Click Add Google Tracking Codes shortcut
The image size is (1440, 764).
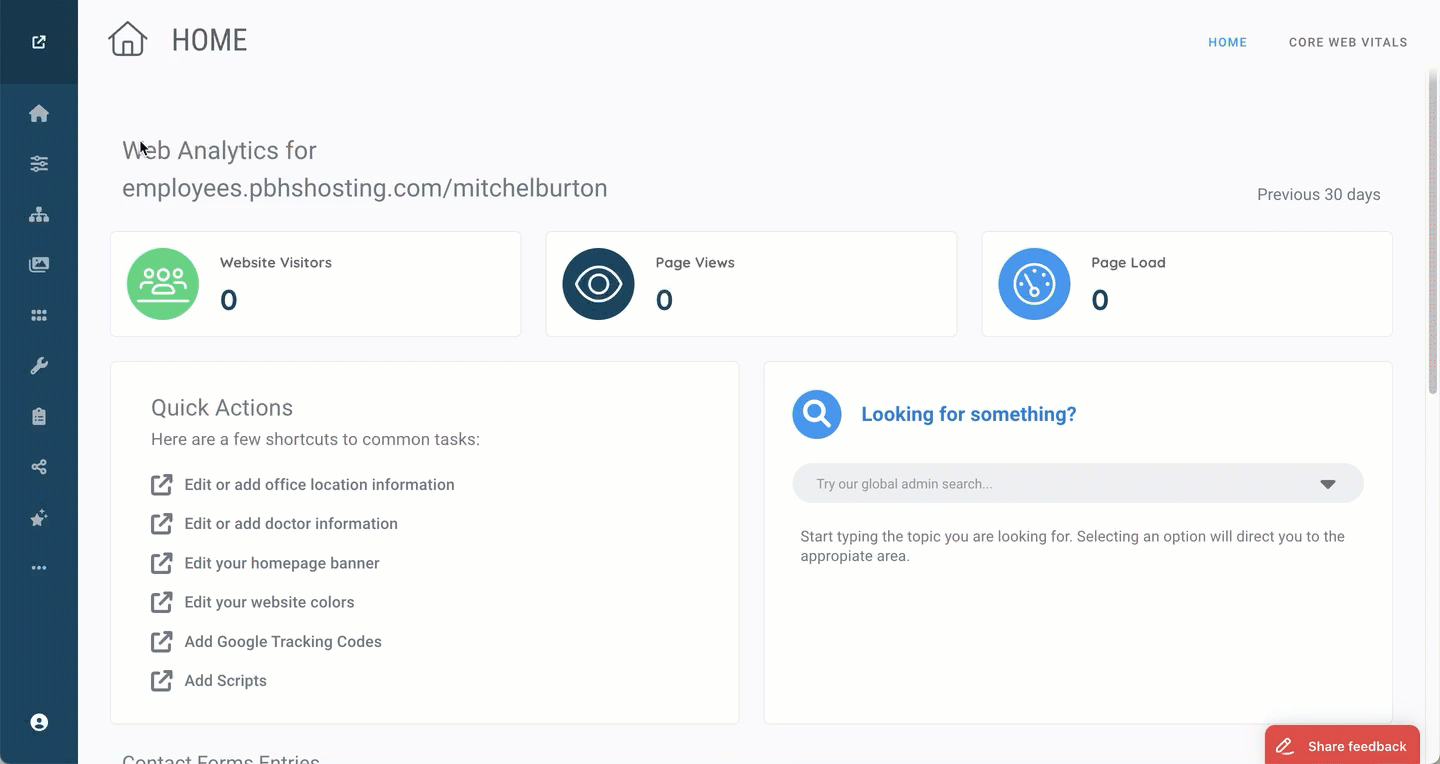pos(282,642)
